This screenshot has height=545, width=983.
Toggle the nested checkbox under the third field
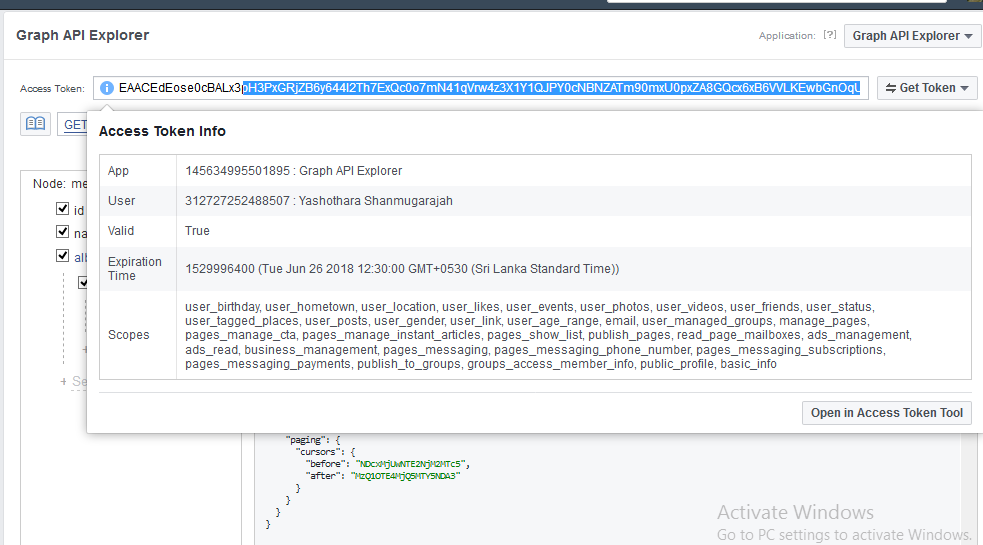[83, 282]
